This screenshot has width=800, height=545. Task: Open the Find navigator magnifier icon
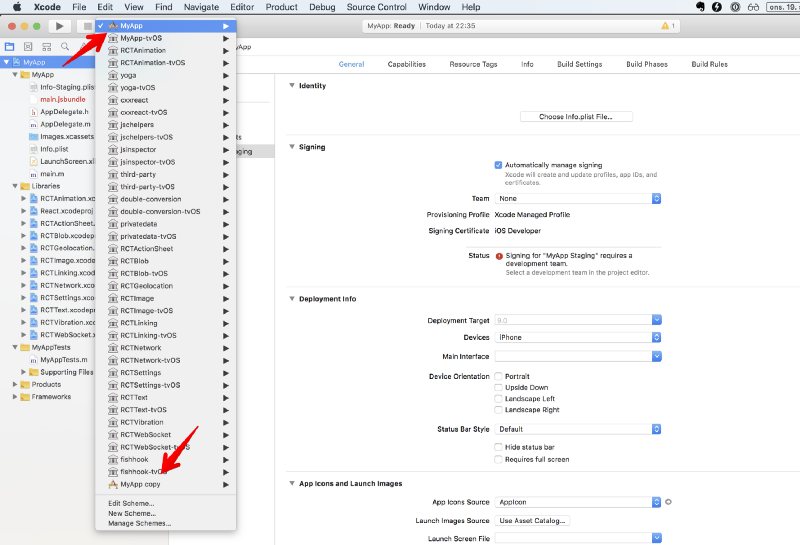[x=65, y=46]
